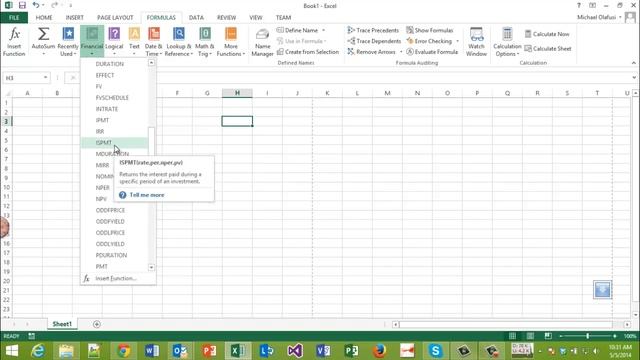This screenshot has height=360, width=640.
Task: Open Math & Trig functions menu
Action: (204, 41)
